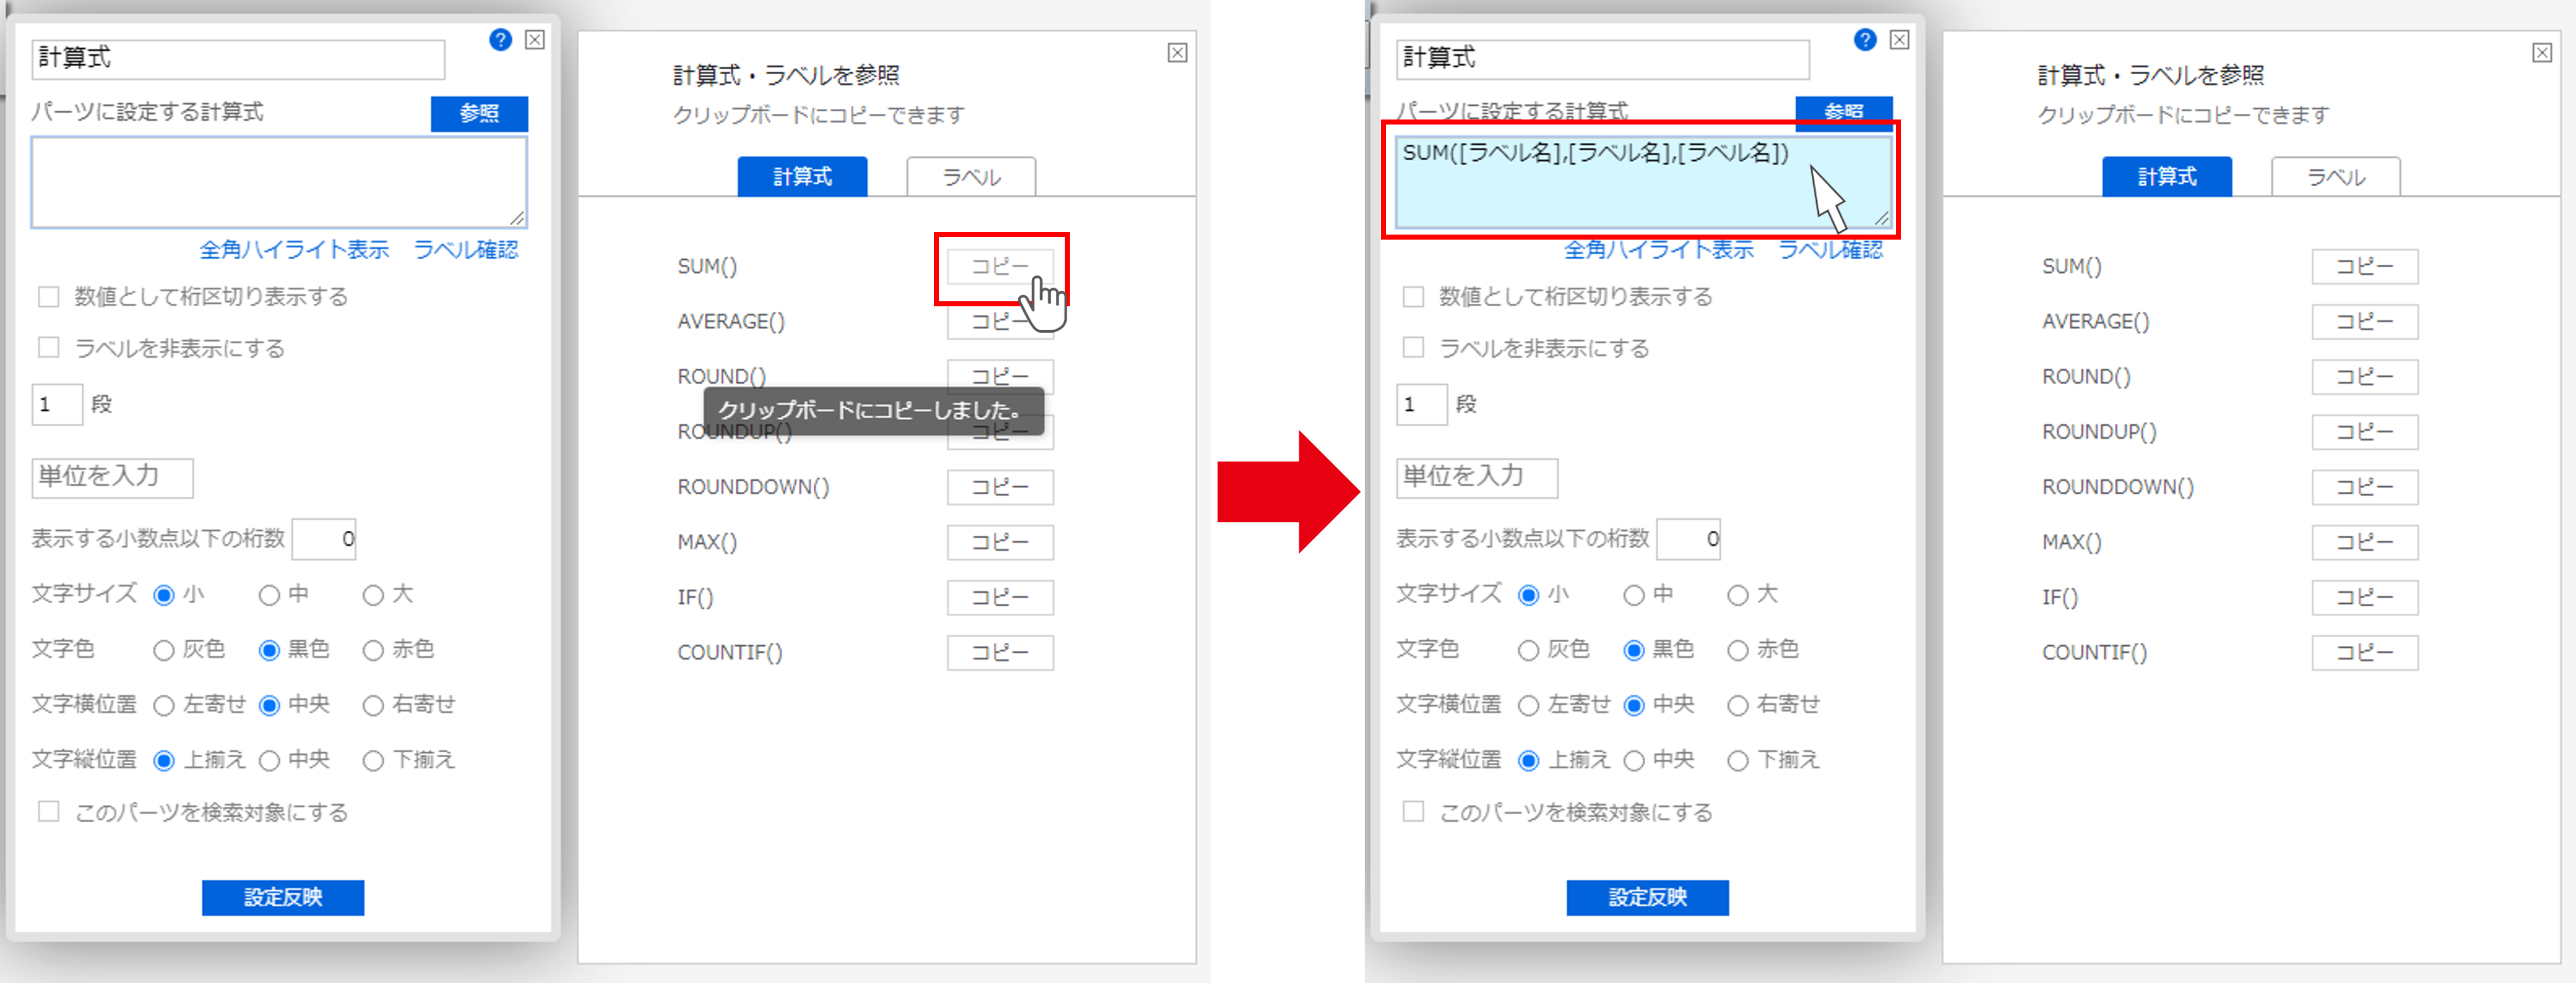2576x983 pixels.
Task: Select 文字横位置 右寄せ in left dialog
Action: pyautogui.click(x=373, y=706)
